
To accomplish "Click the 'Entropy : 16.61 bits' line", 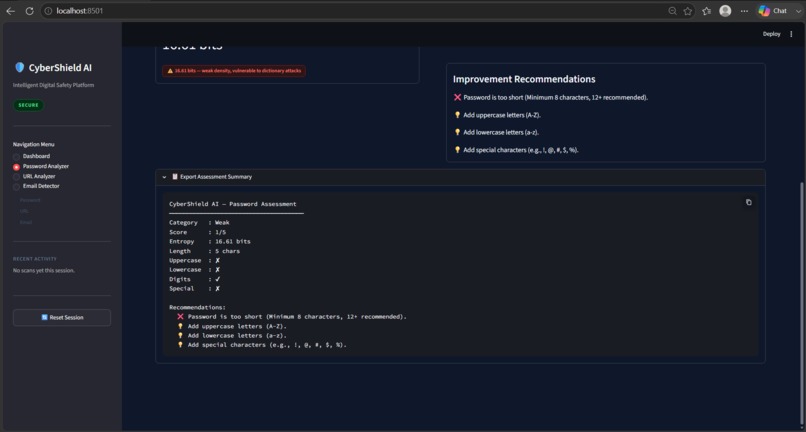I will 210,241.
